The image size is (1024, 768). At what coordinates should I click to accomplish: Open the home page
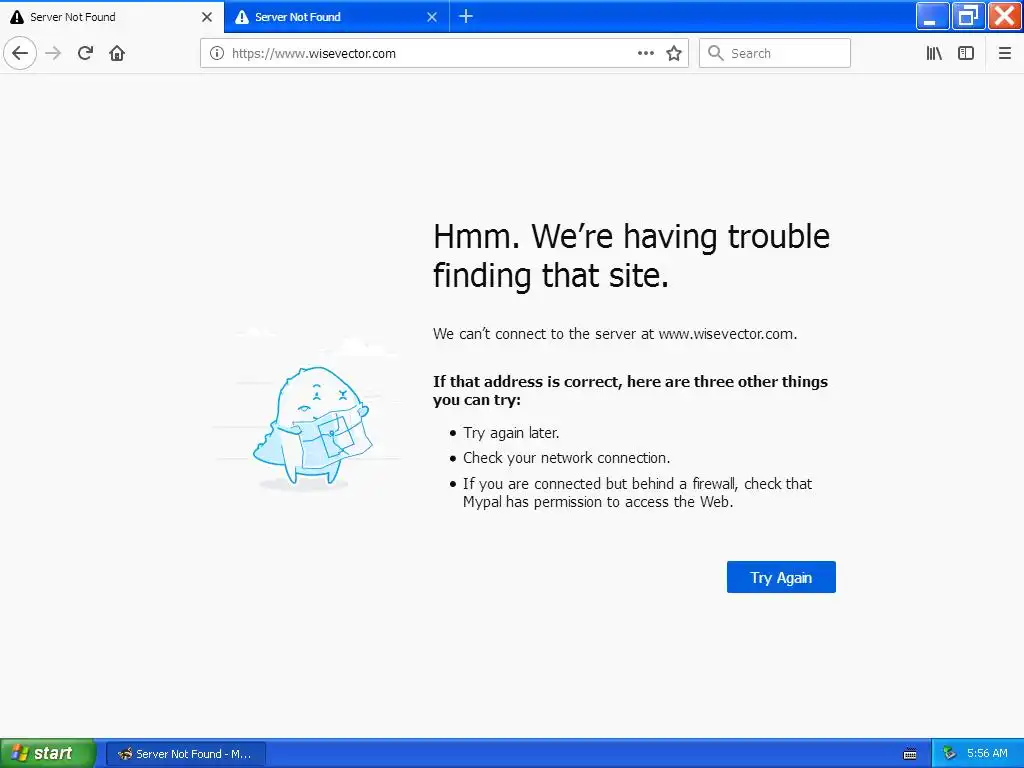pyautogui.click(x=117, y=53)
